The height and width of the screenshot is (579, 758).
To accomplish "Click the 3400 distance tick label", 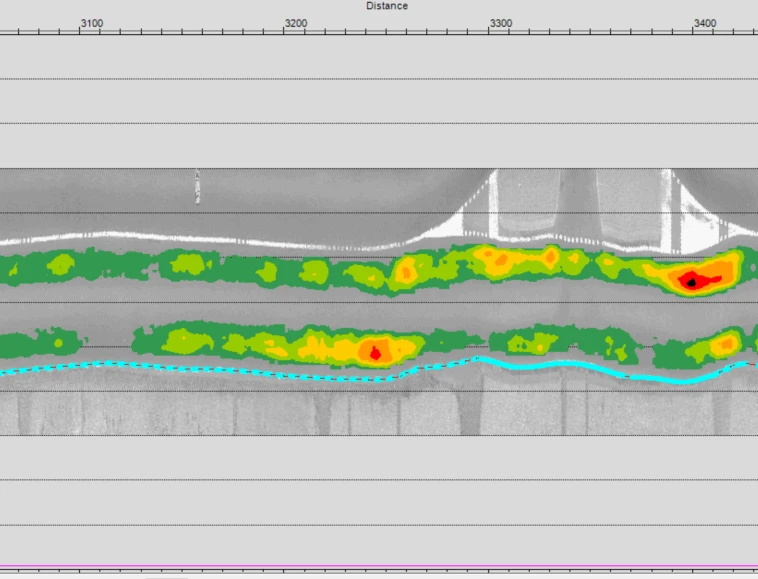I will coord(704,23).
